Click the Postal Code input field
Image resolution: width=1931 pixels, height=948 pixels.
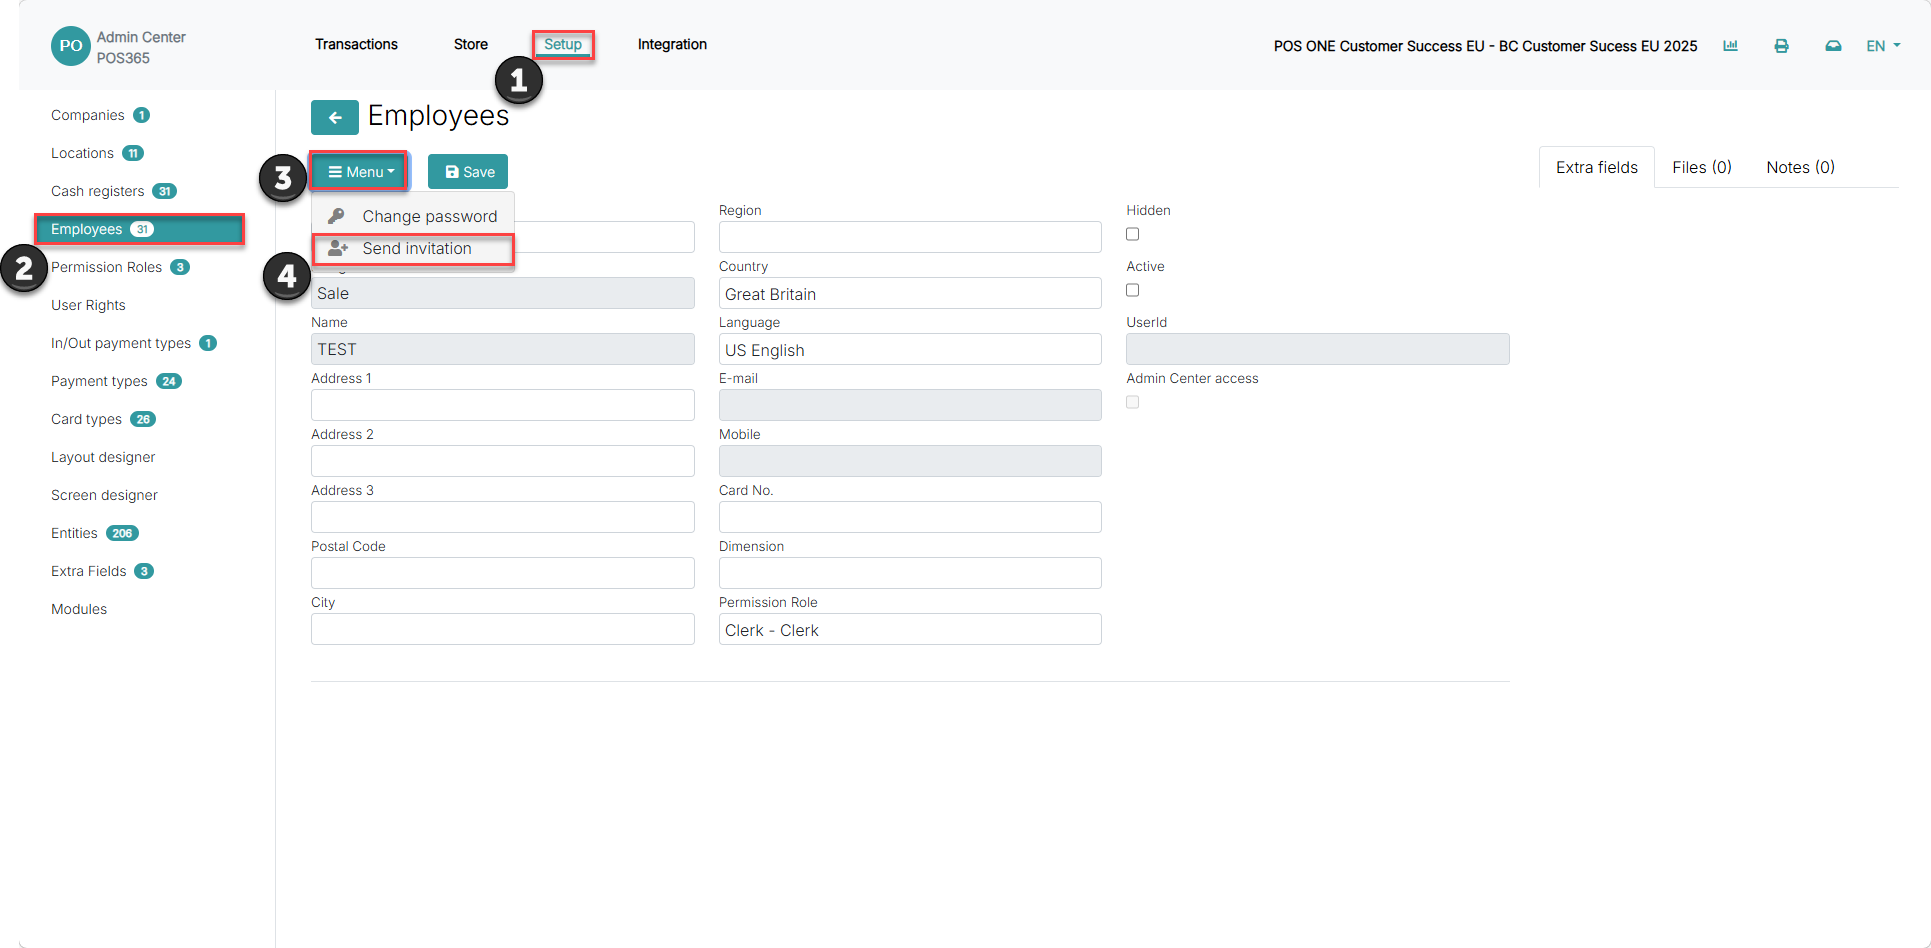pos(503,573)
